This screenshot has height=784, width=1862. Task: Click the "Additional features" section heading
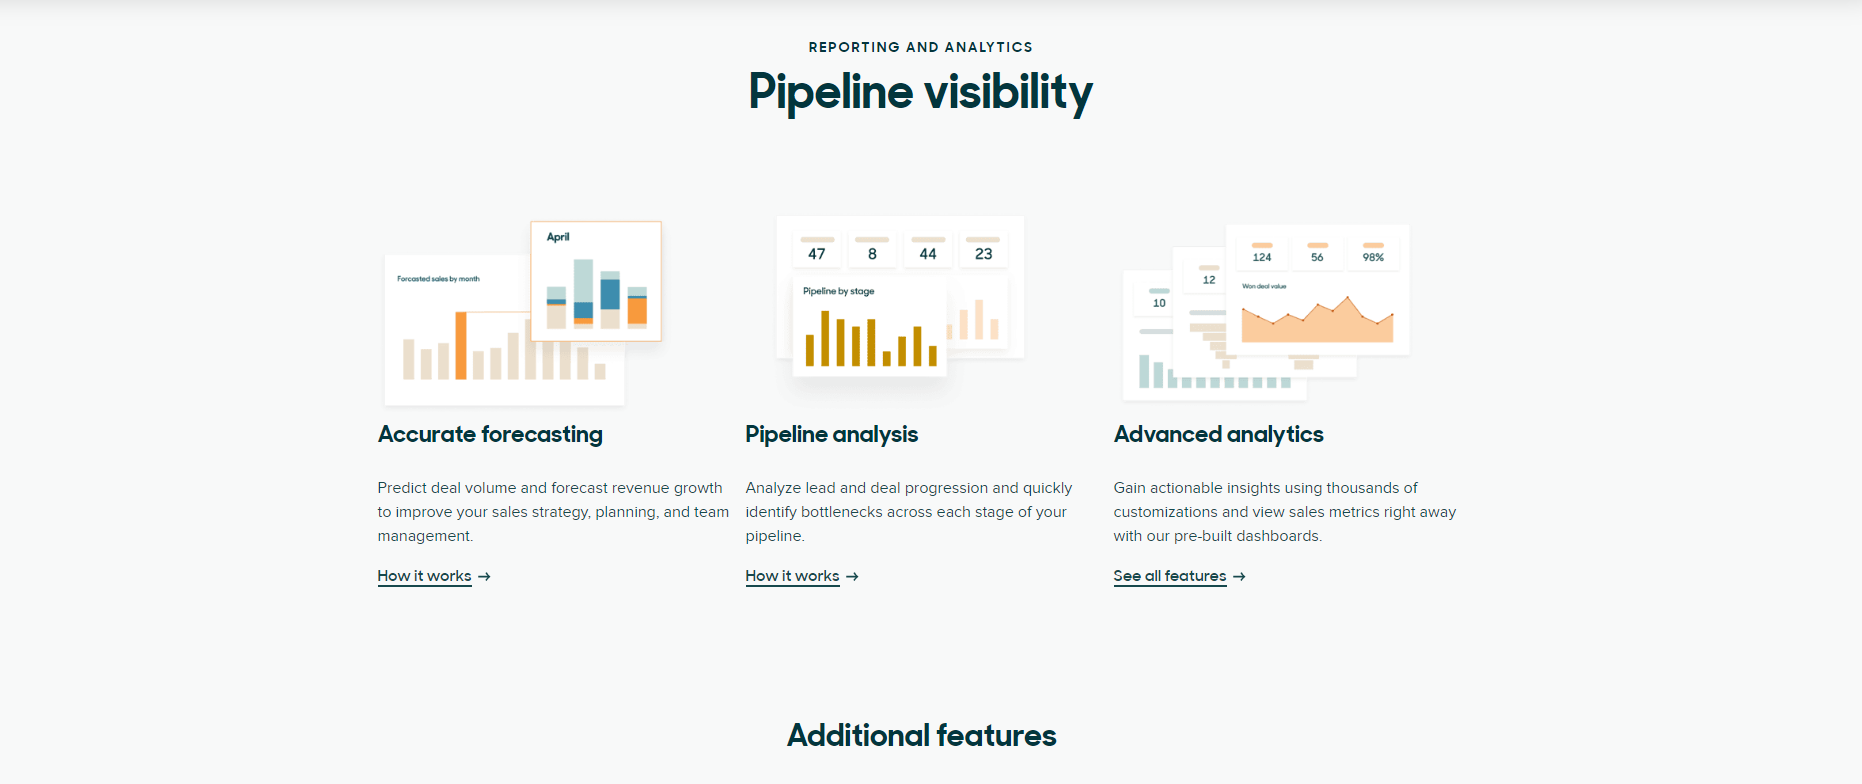tap(921, 736)
